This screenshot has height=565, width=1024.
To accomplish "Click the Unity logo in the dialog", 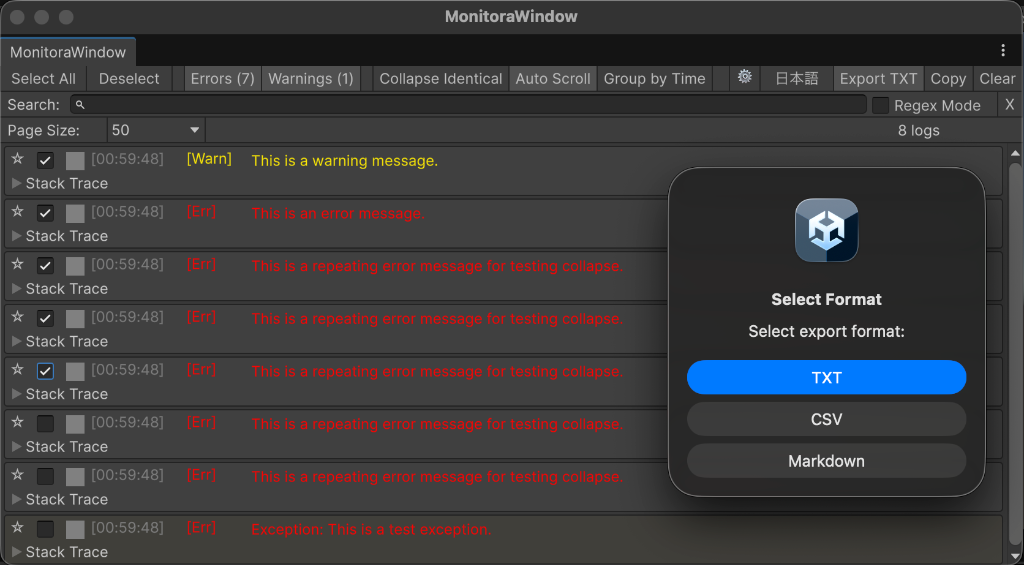I will (826, 231).
